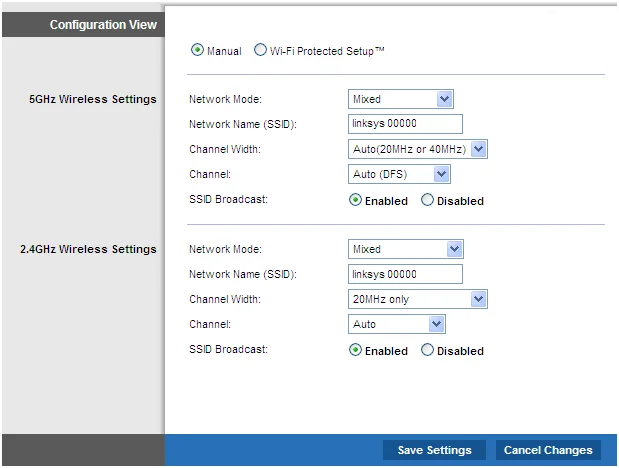This screenshot has height=468, width=619.
Task: Open 2.4GHz Channel Auto dropdown
Action: coord(397,324)
